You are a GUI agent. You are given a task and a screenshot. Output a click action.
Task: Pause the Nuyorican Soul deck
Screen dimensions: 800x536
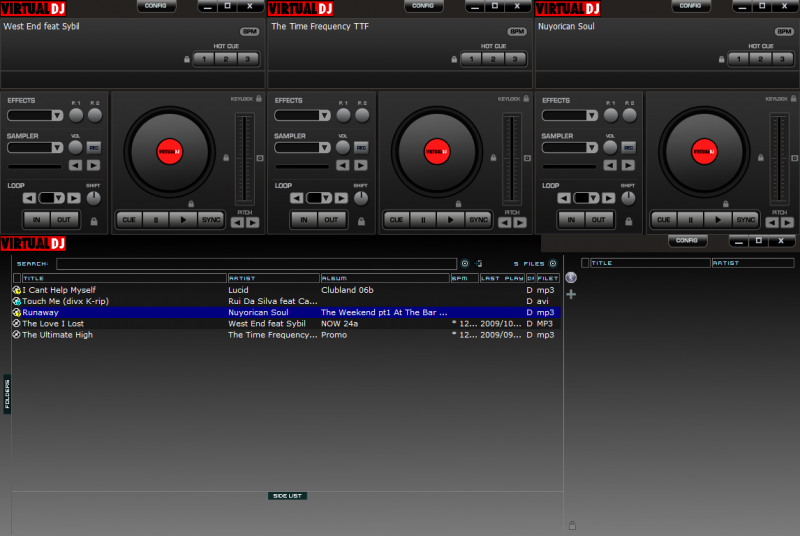point(691,220)
